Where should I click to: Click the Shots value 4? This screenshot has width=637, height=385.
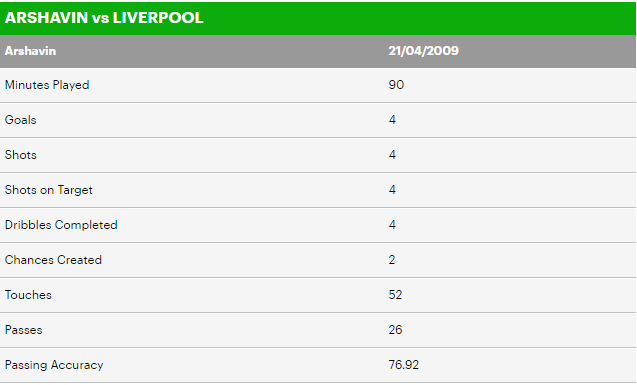(x=392, y=155)
